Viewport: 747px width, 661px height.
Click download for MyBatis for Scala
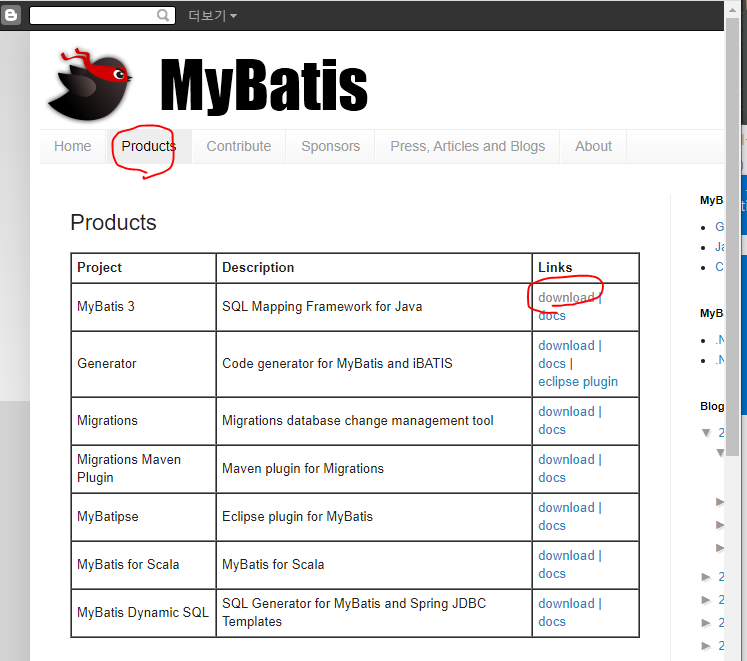566,556
